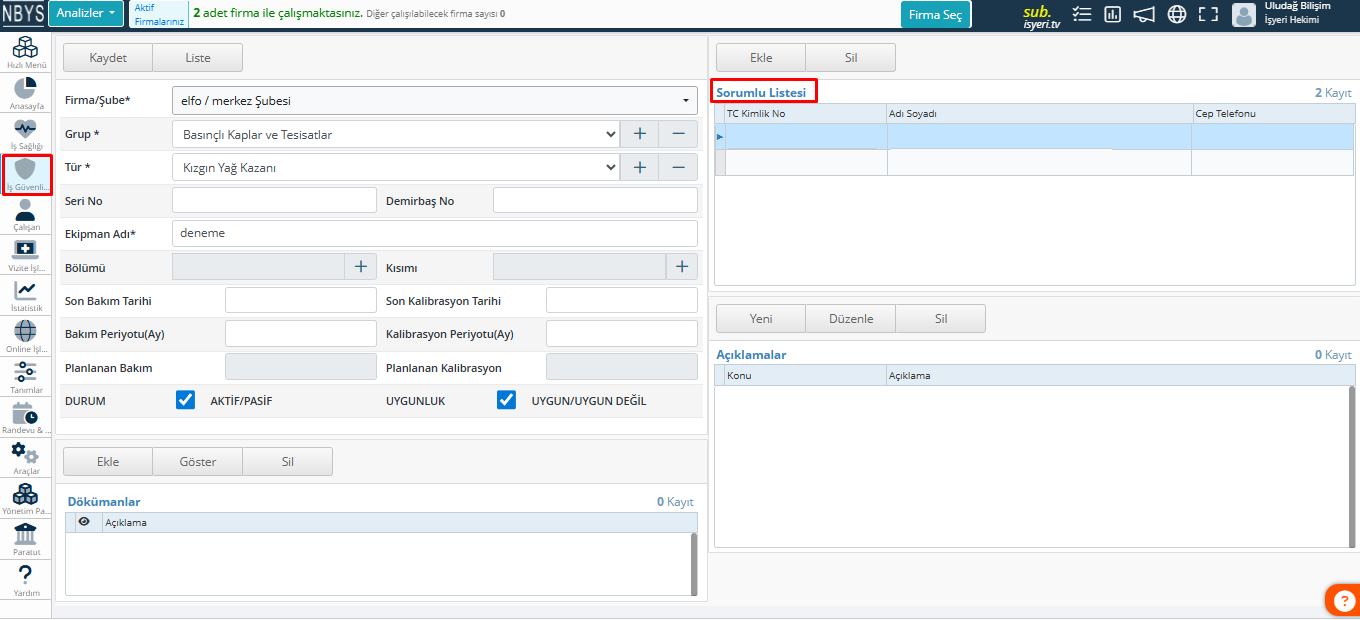Click the sub.isyeri.tv logo

click(1041, 17)
